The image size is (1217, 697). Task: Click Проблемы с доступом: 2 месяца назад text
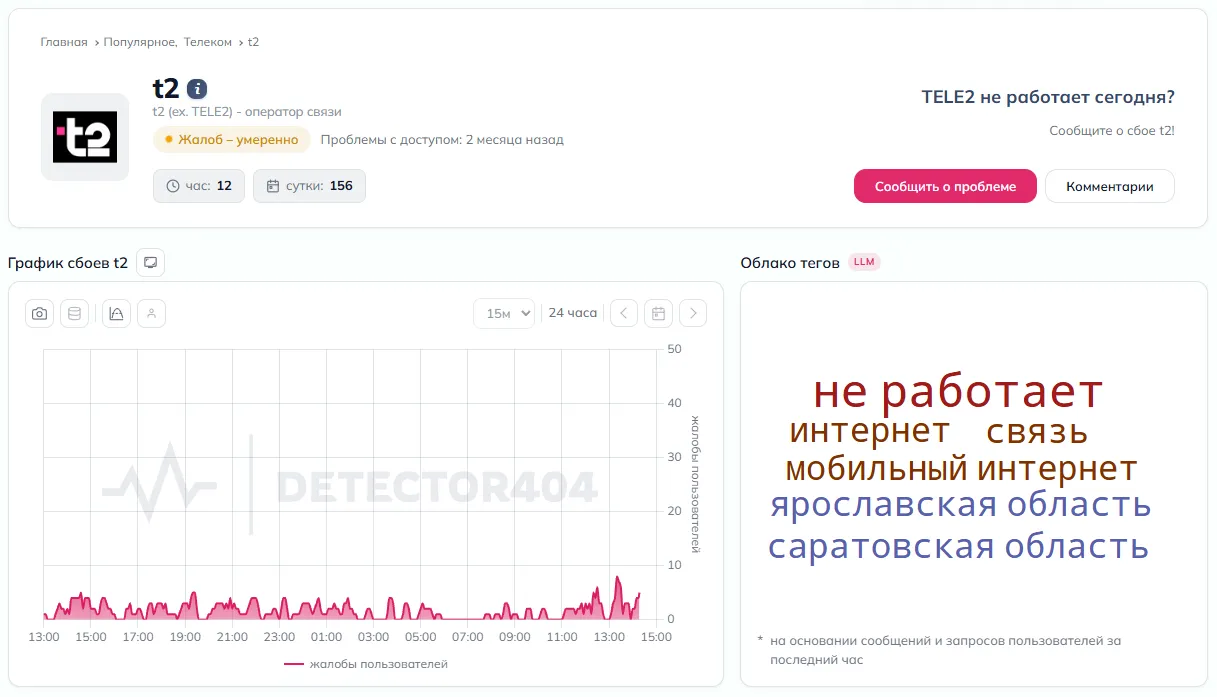(x=442, y=140)
